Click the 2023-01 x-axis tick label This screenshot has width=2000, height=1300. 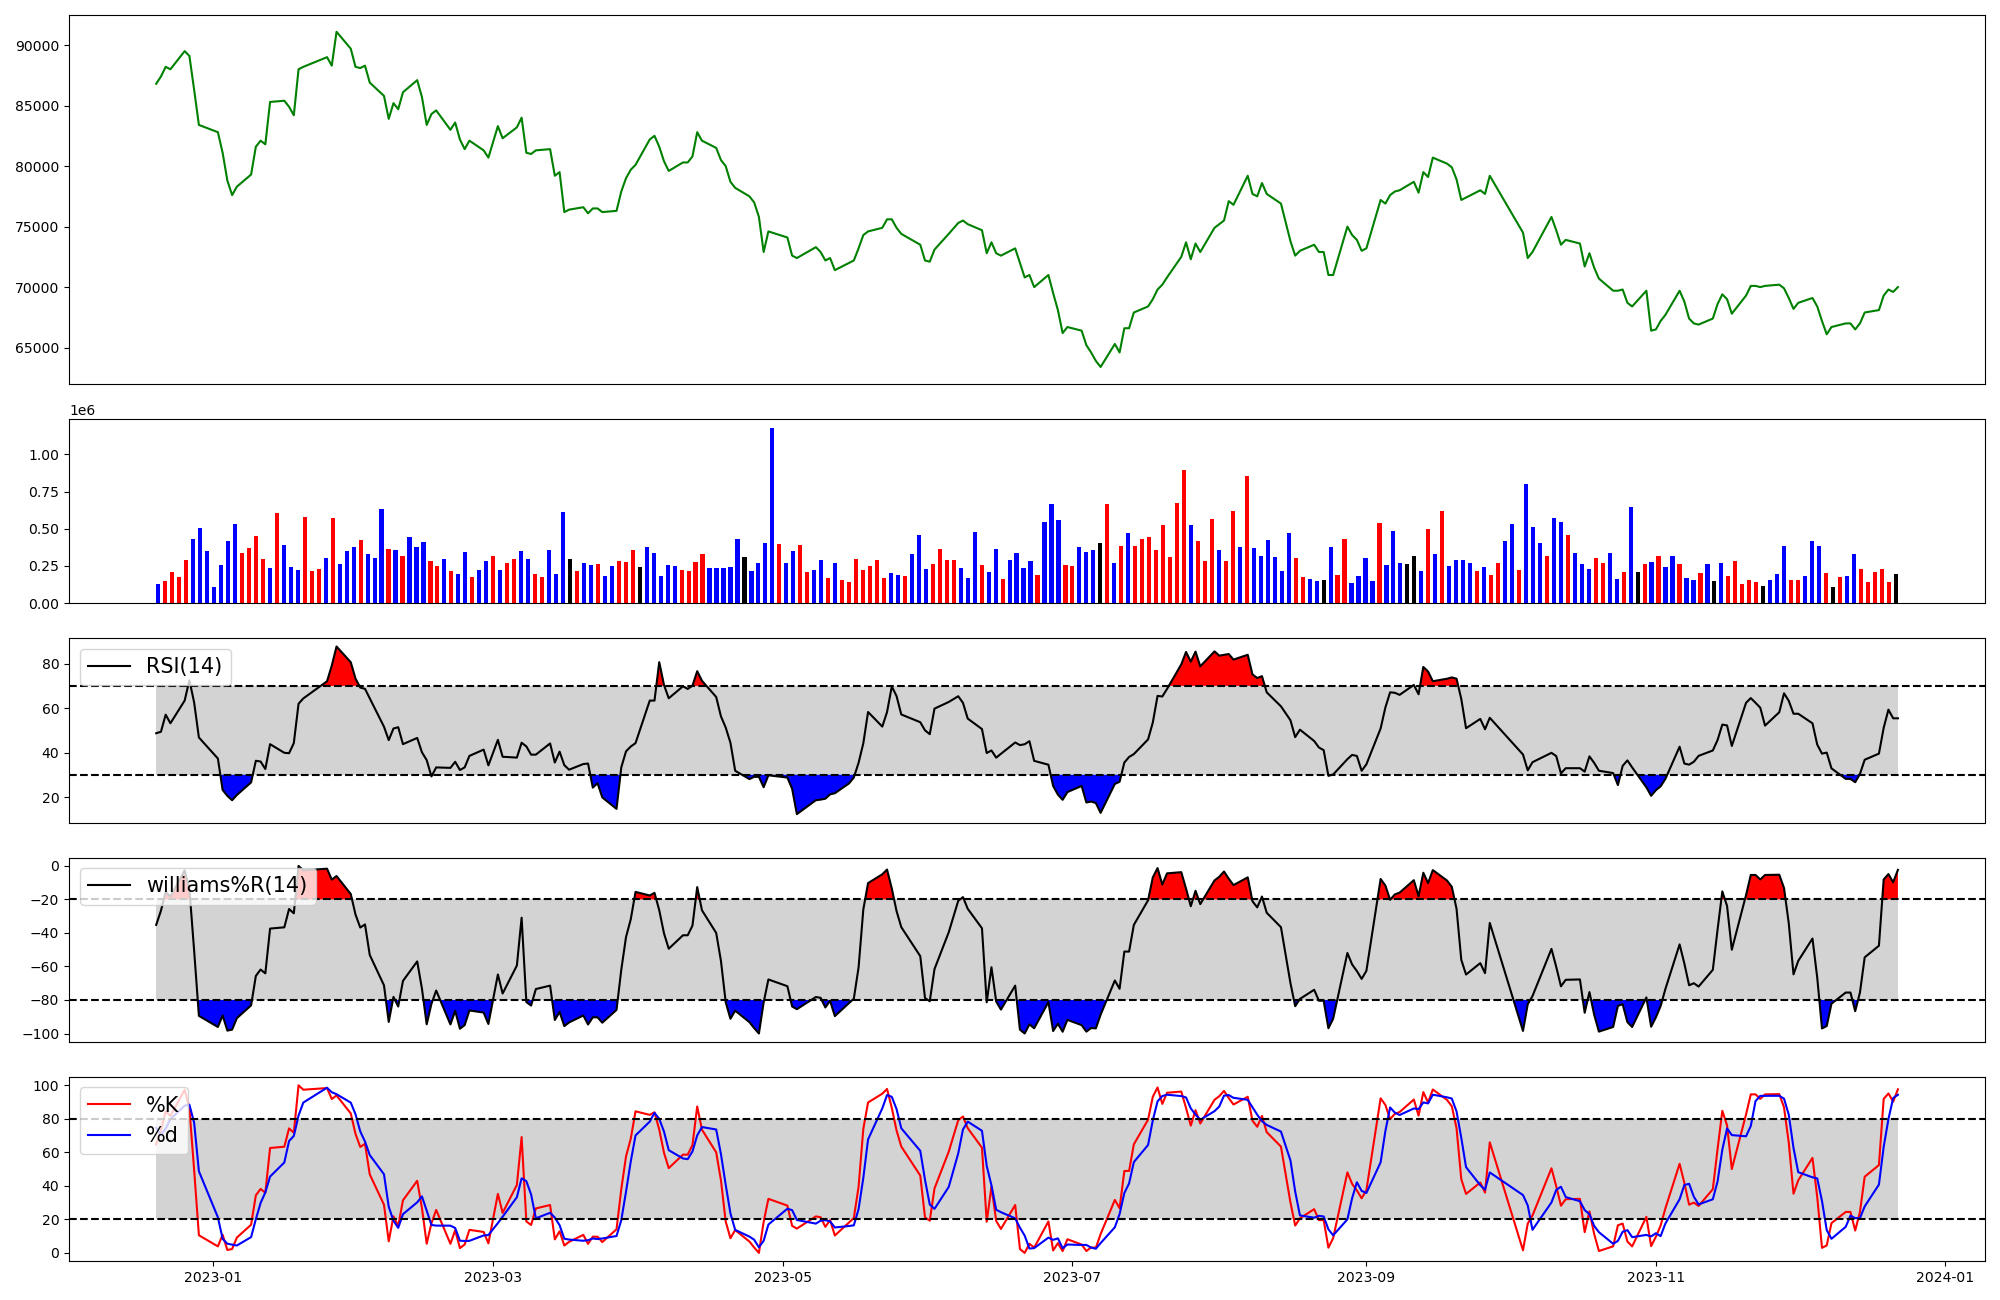coord(213,1277)
